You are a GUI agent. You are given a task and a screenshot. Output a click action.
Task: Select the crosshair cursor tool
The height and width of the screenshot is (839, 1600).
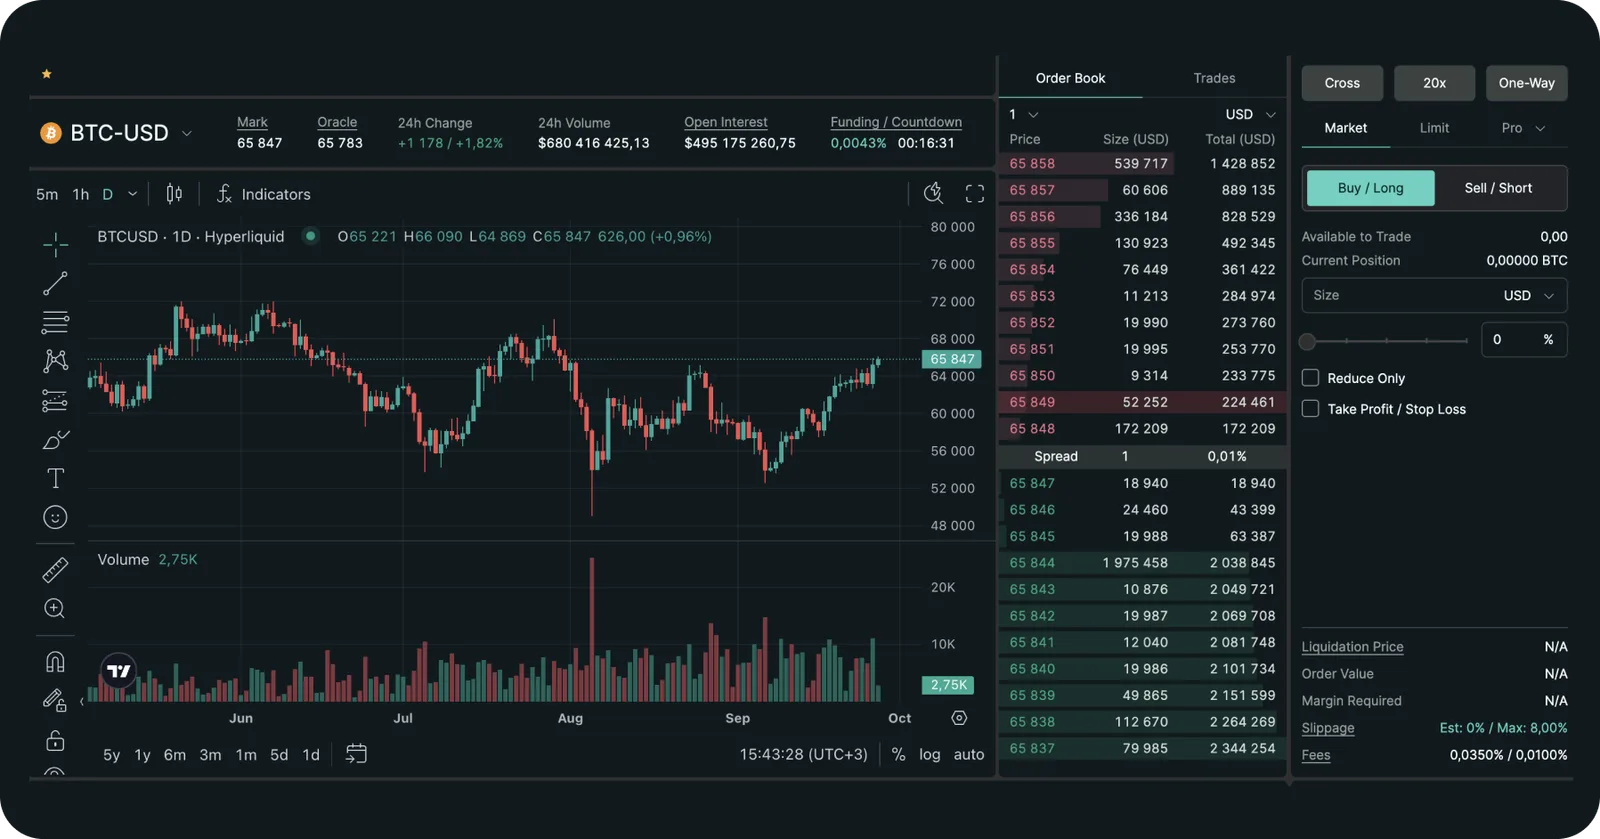click(x=56, y=244)
